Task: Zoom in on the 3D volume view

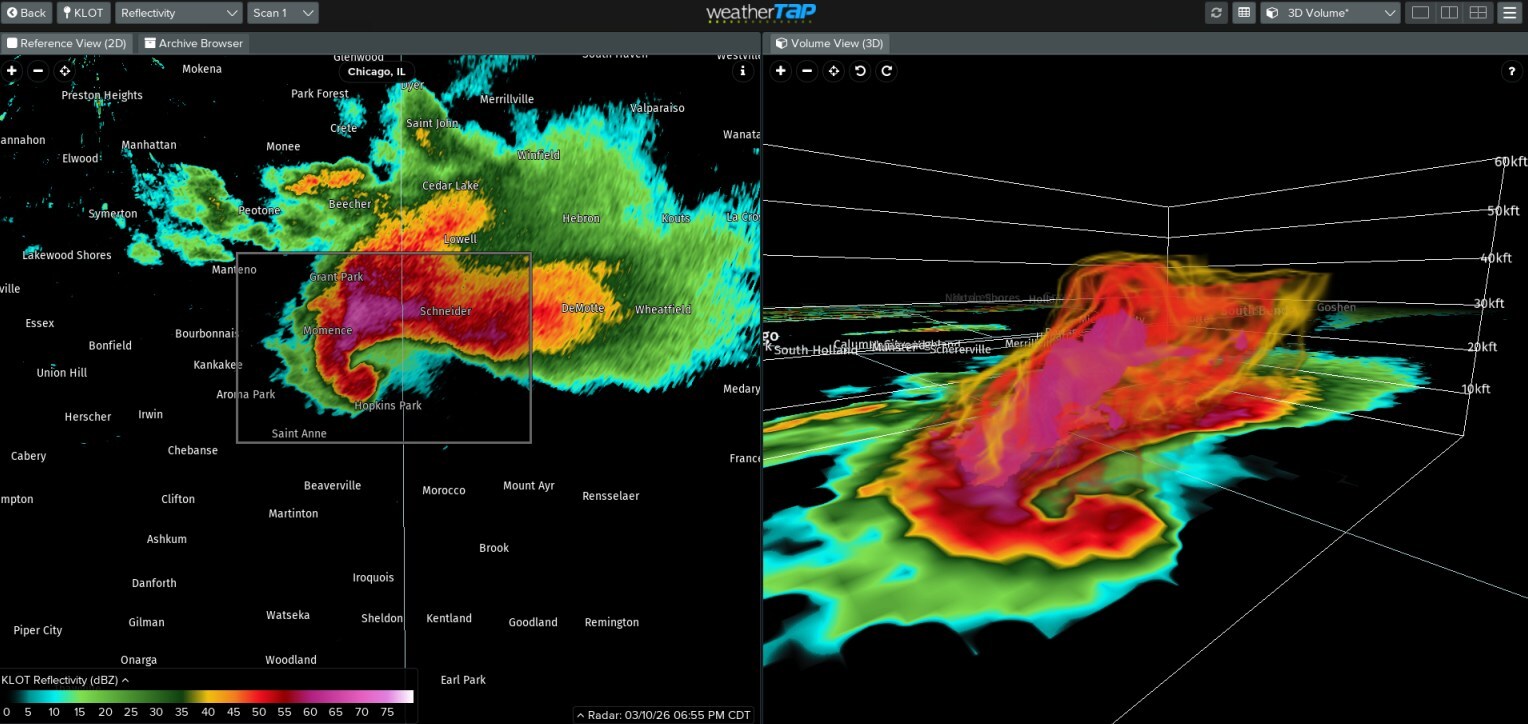Action: pos(781,71)
